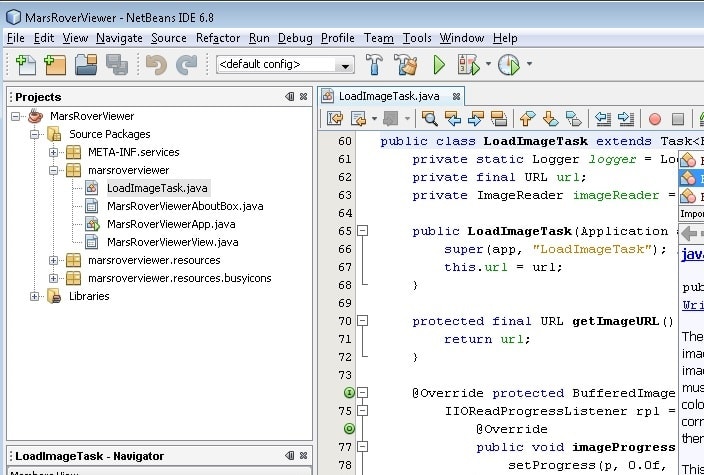Click the Build Main Project hammer icon
The image size is (704, 475).
click(374, 65)
